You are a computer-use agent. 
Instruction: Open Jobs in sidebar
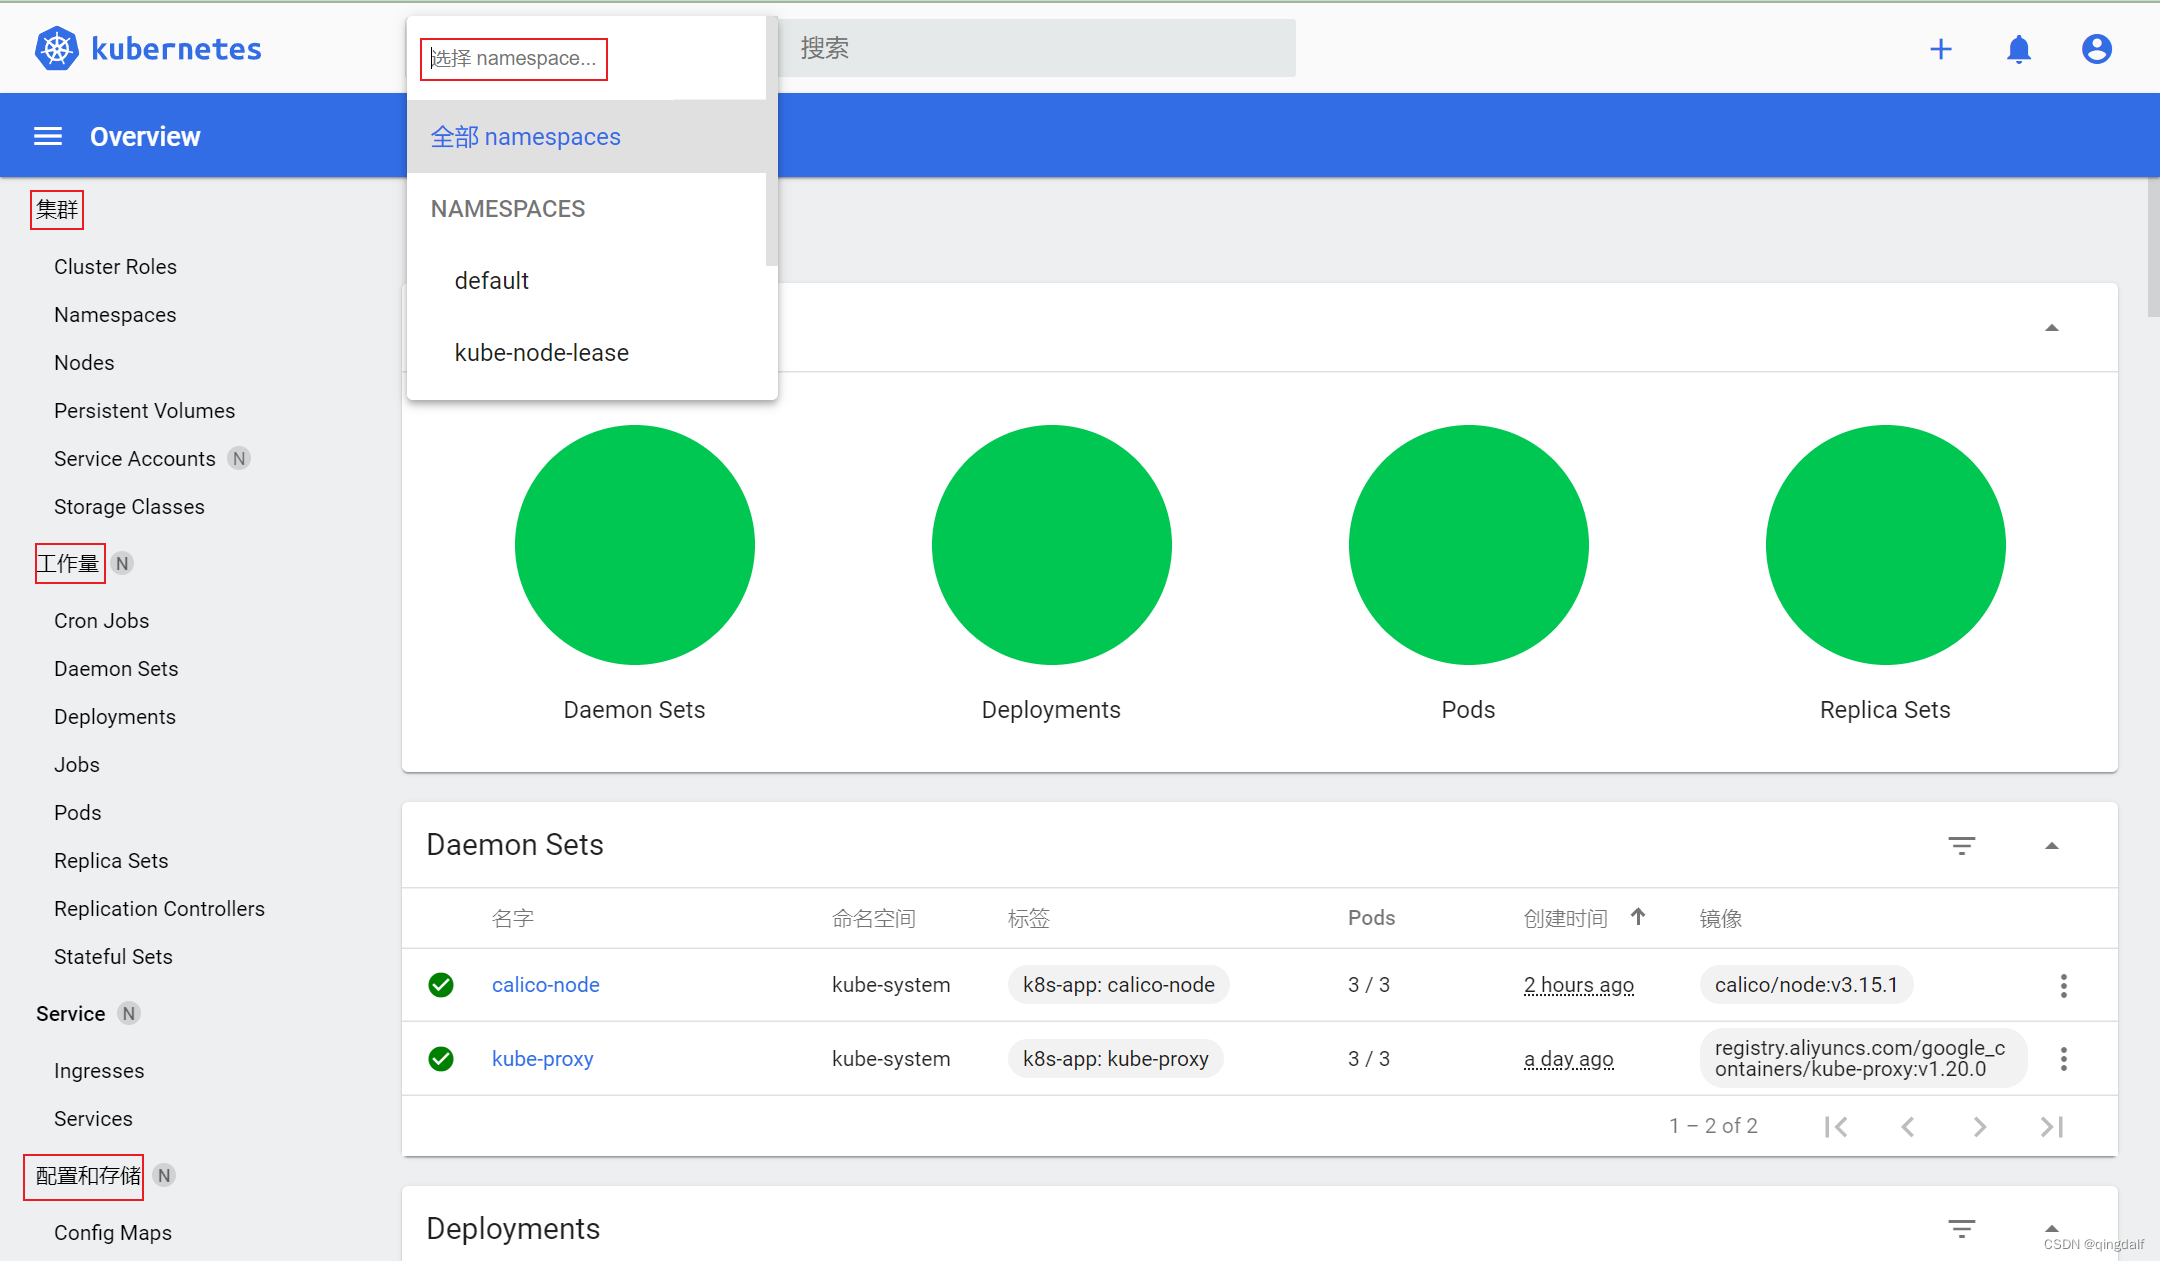(x=77, y=765)
